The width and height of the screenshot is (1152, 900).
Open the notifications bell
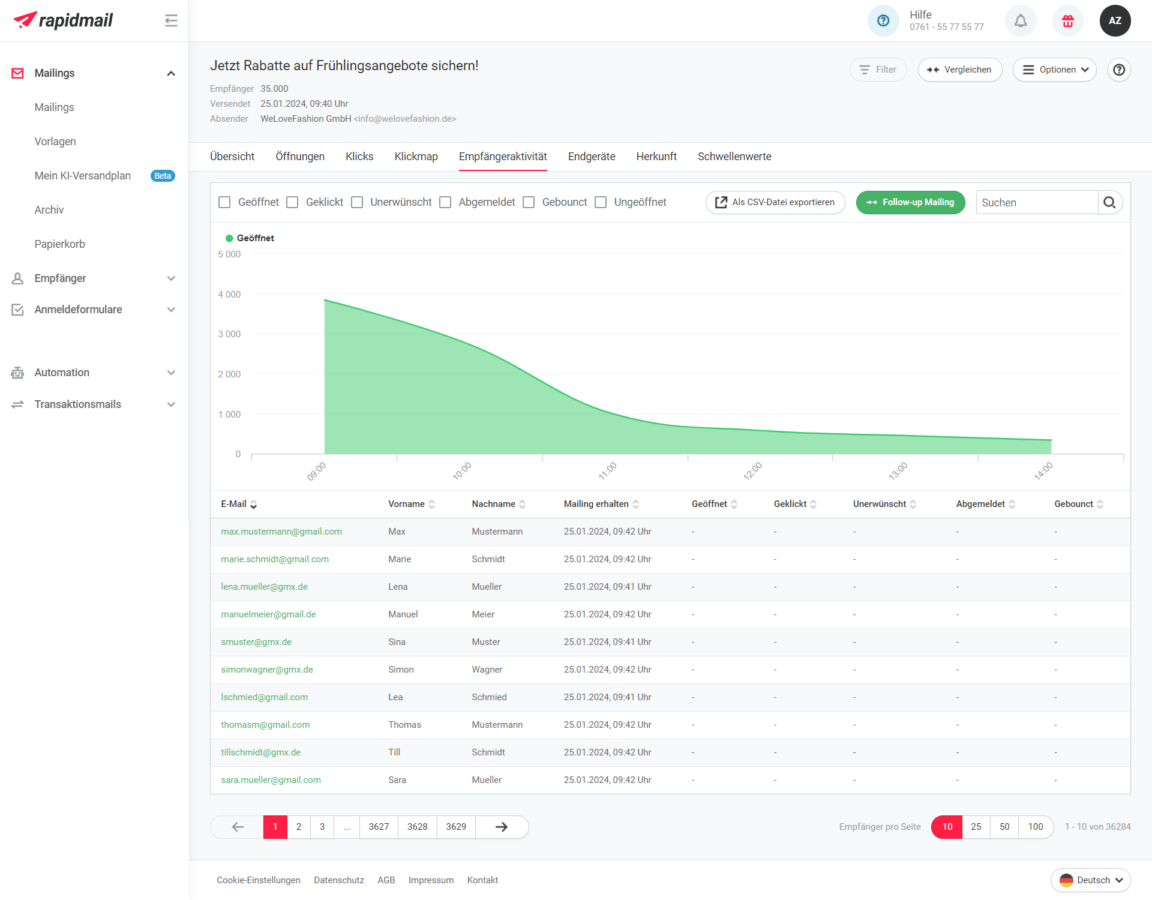pyautogui.click(x=1020, y=20)
